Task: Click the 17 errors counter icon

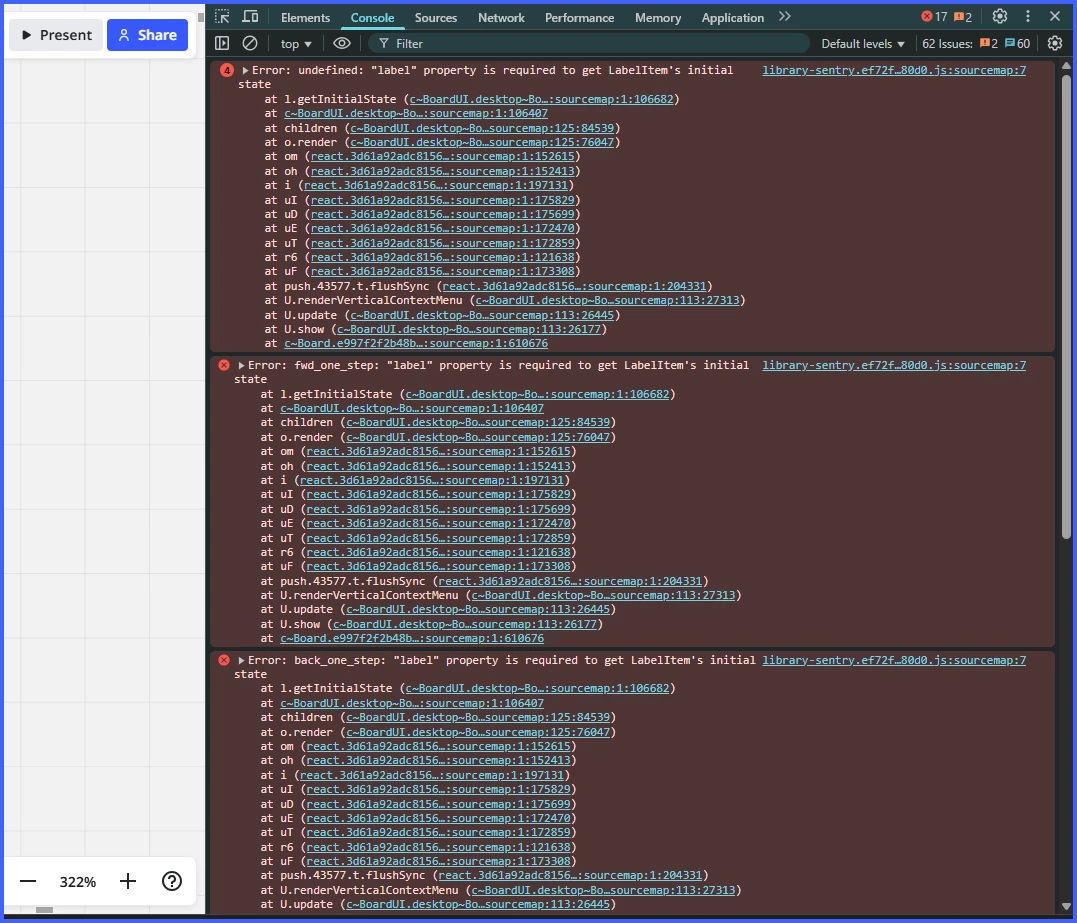Action: point(934,16)
